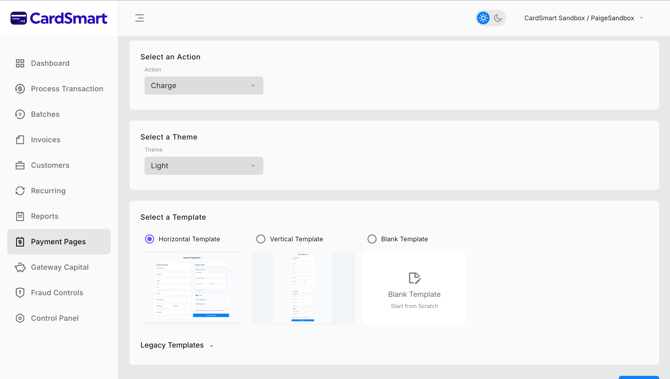The image size is (670, 379).
Task: Click the Fraud Controls shield icon
Action: tap(20, 293)
